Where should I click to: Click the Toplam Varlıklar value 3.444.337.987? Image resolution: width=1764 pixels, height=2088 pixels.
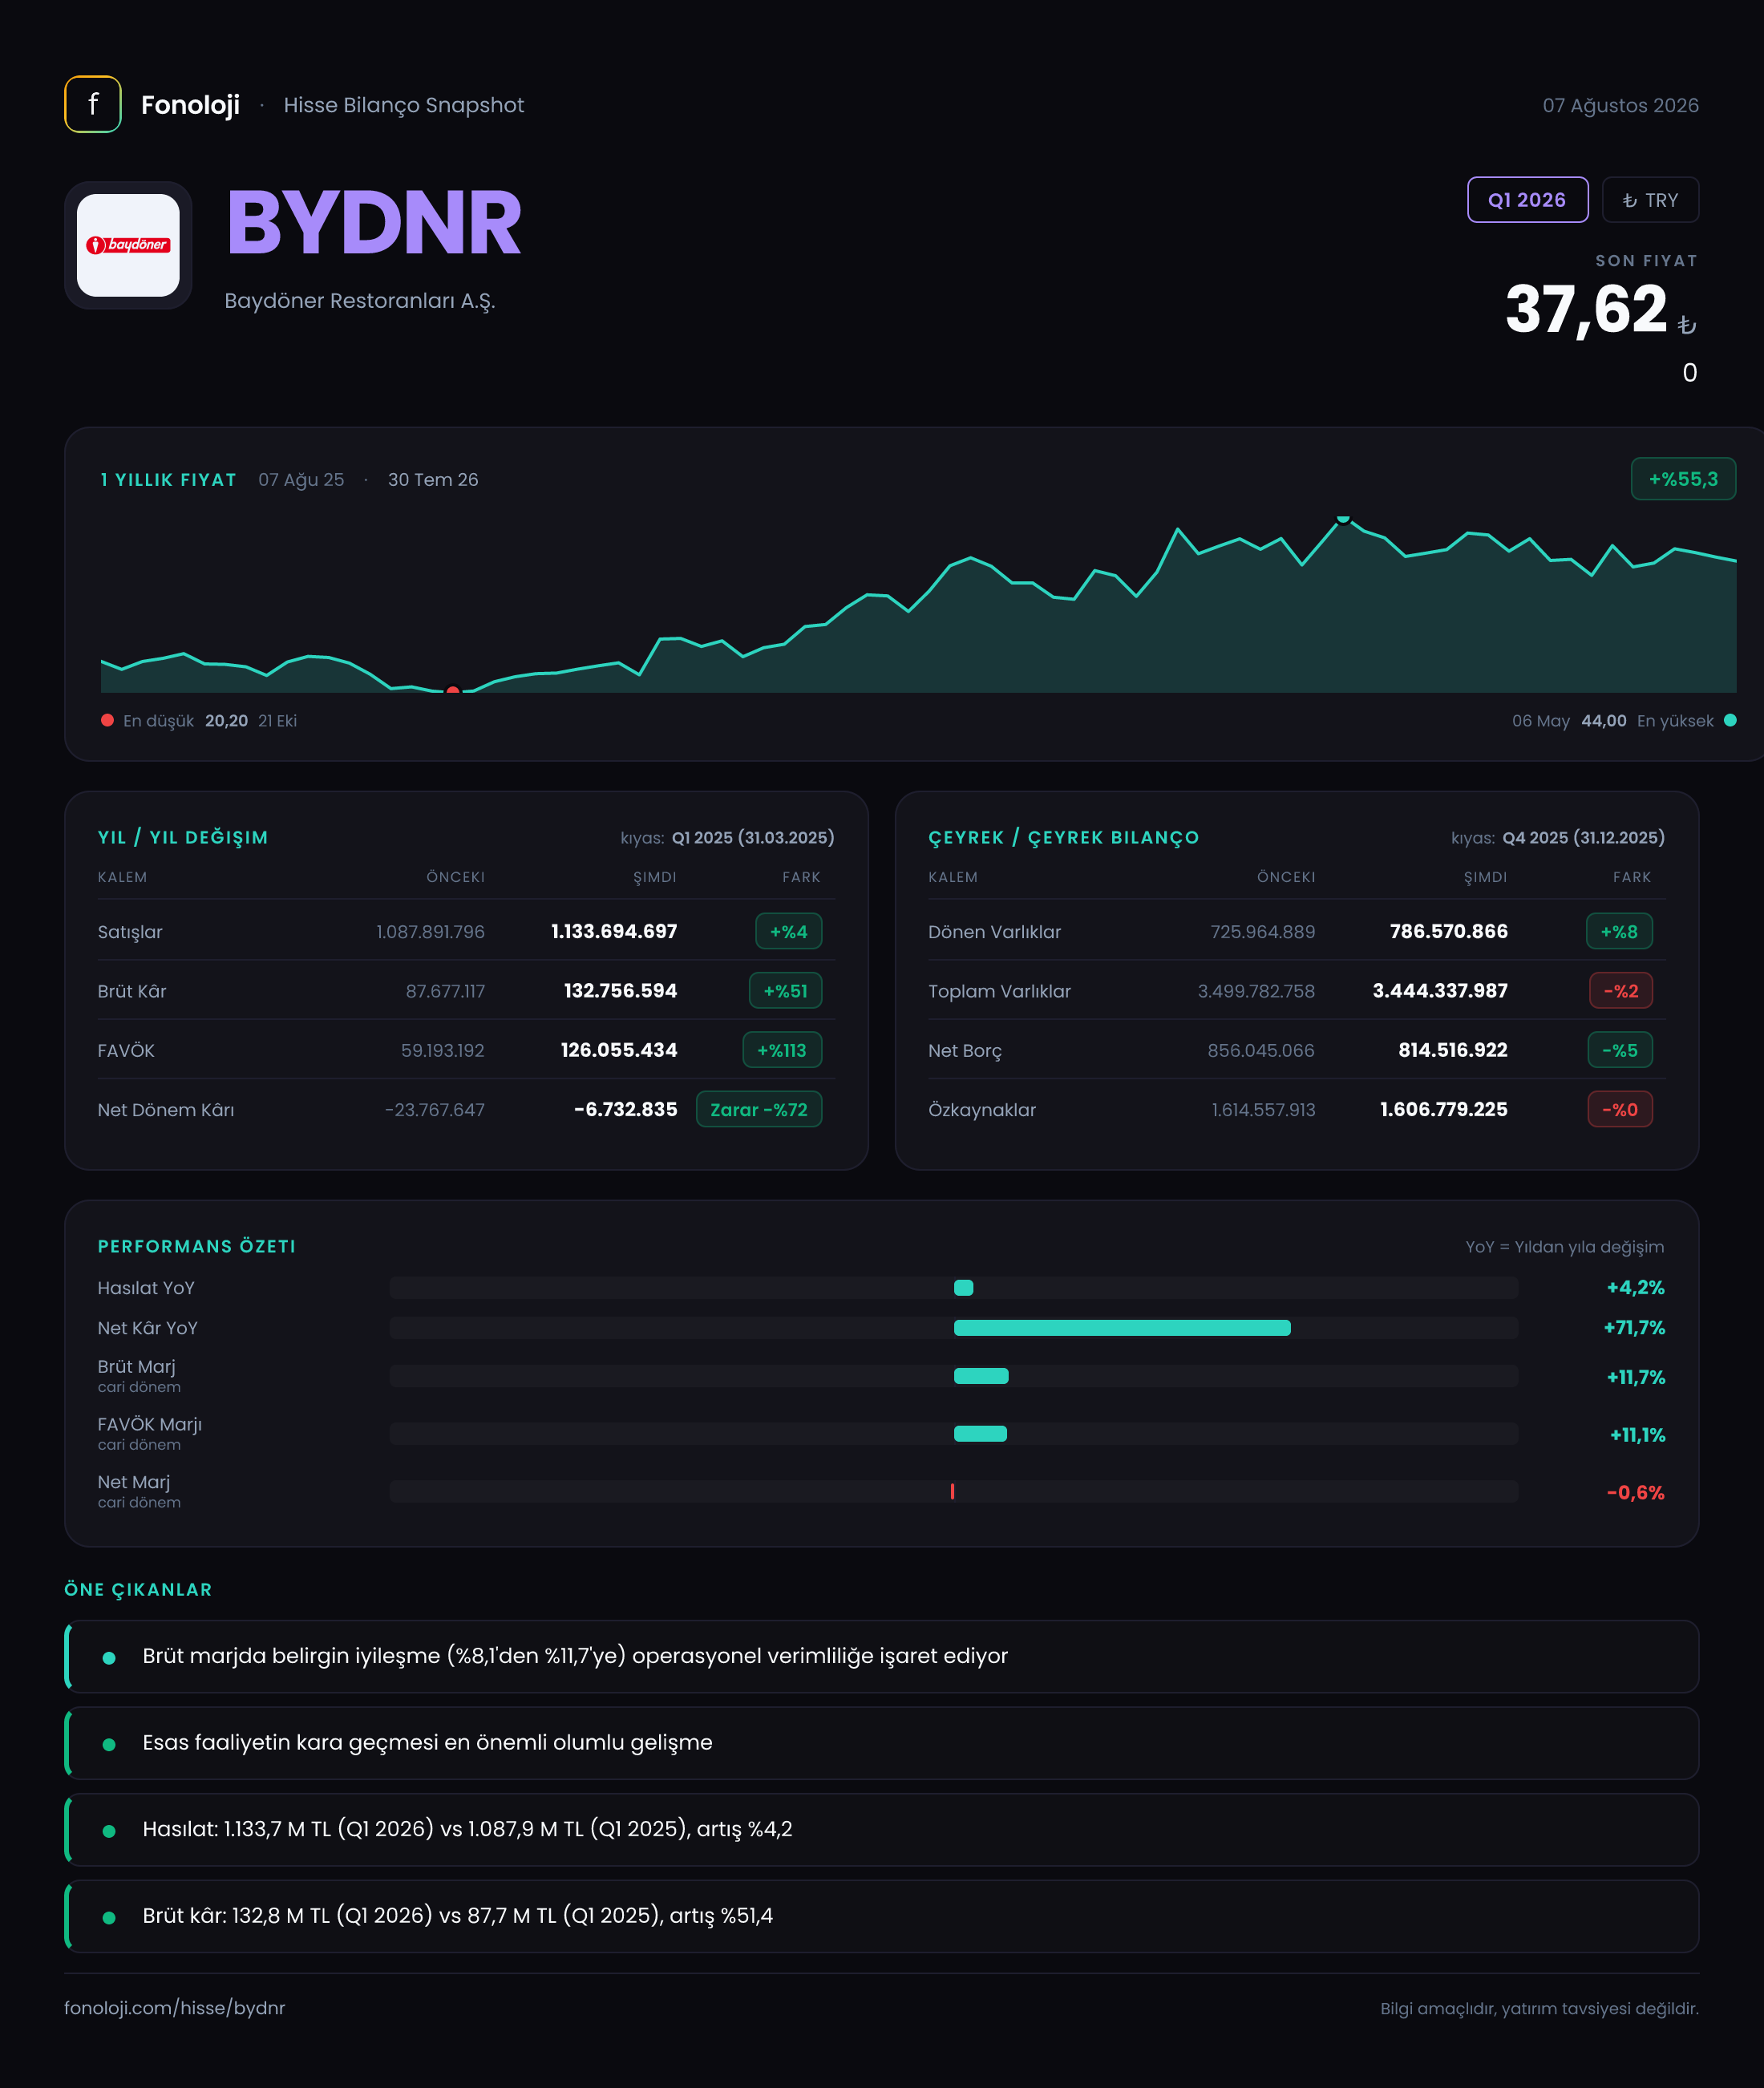click(x=1439, y=991)
